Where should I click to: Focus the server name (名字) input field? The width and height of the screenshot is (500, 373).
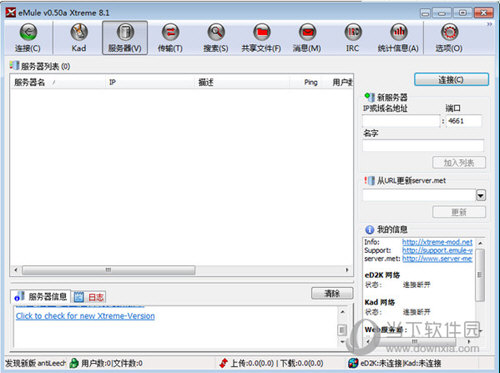click(x=423, y=146)
